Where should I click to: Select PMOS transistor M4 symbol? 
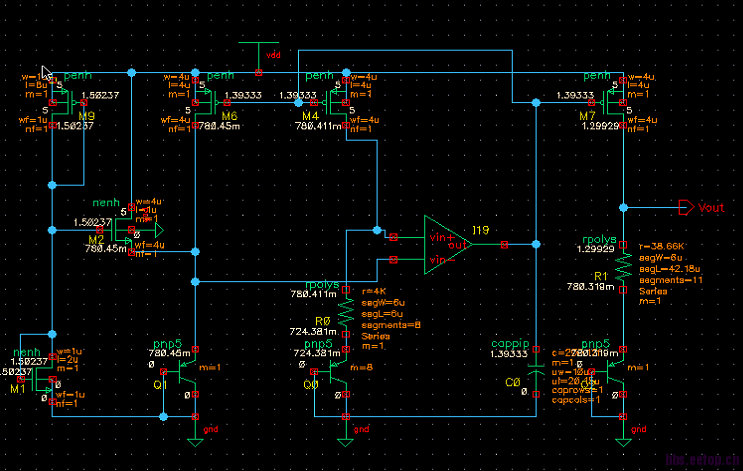330,103
